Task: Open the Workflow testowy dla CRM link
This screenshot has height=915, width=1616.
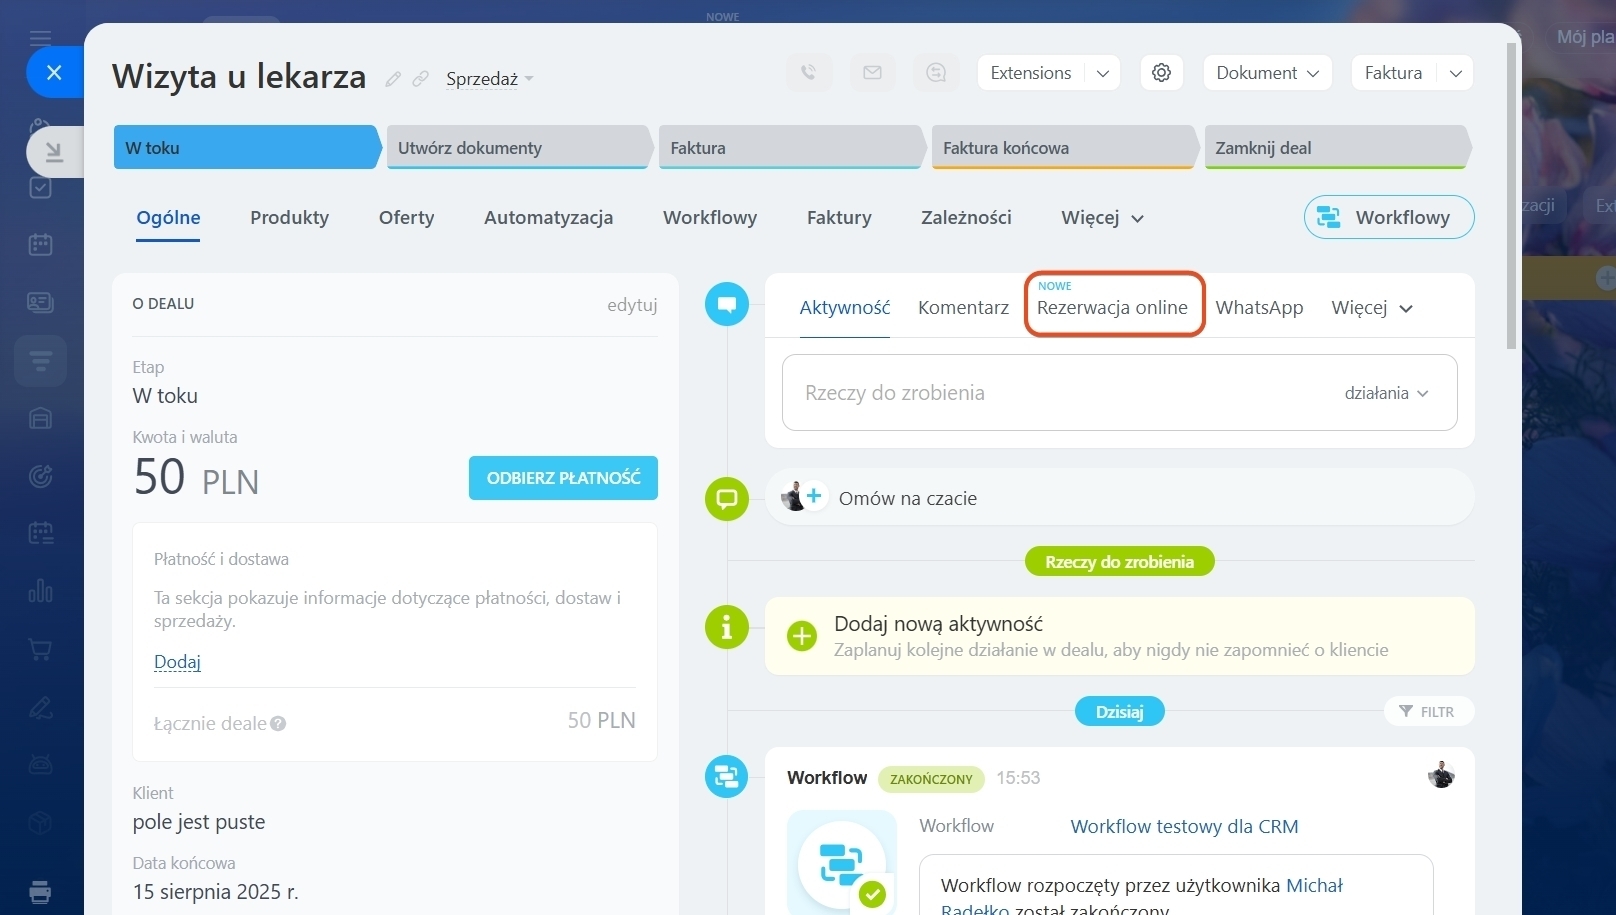Action: click(1184, 827)
